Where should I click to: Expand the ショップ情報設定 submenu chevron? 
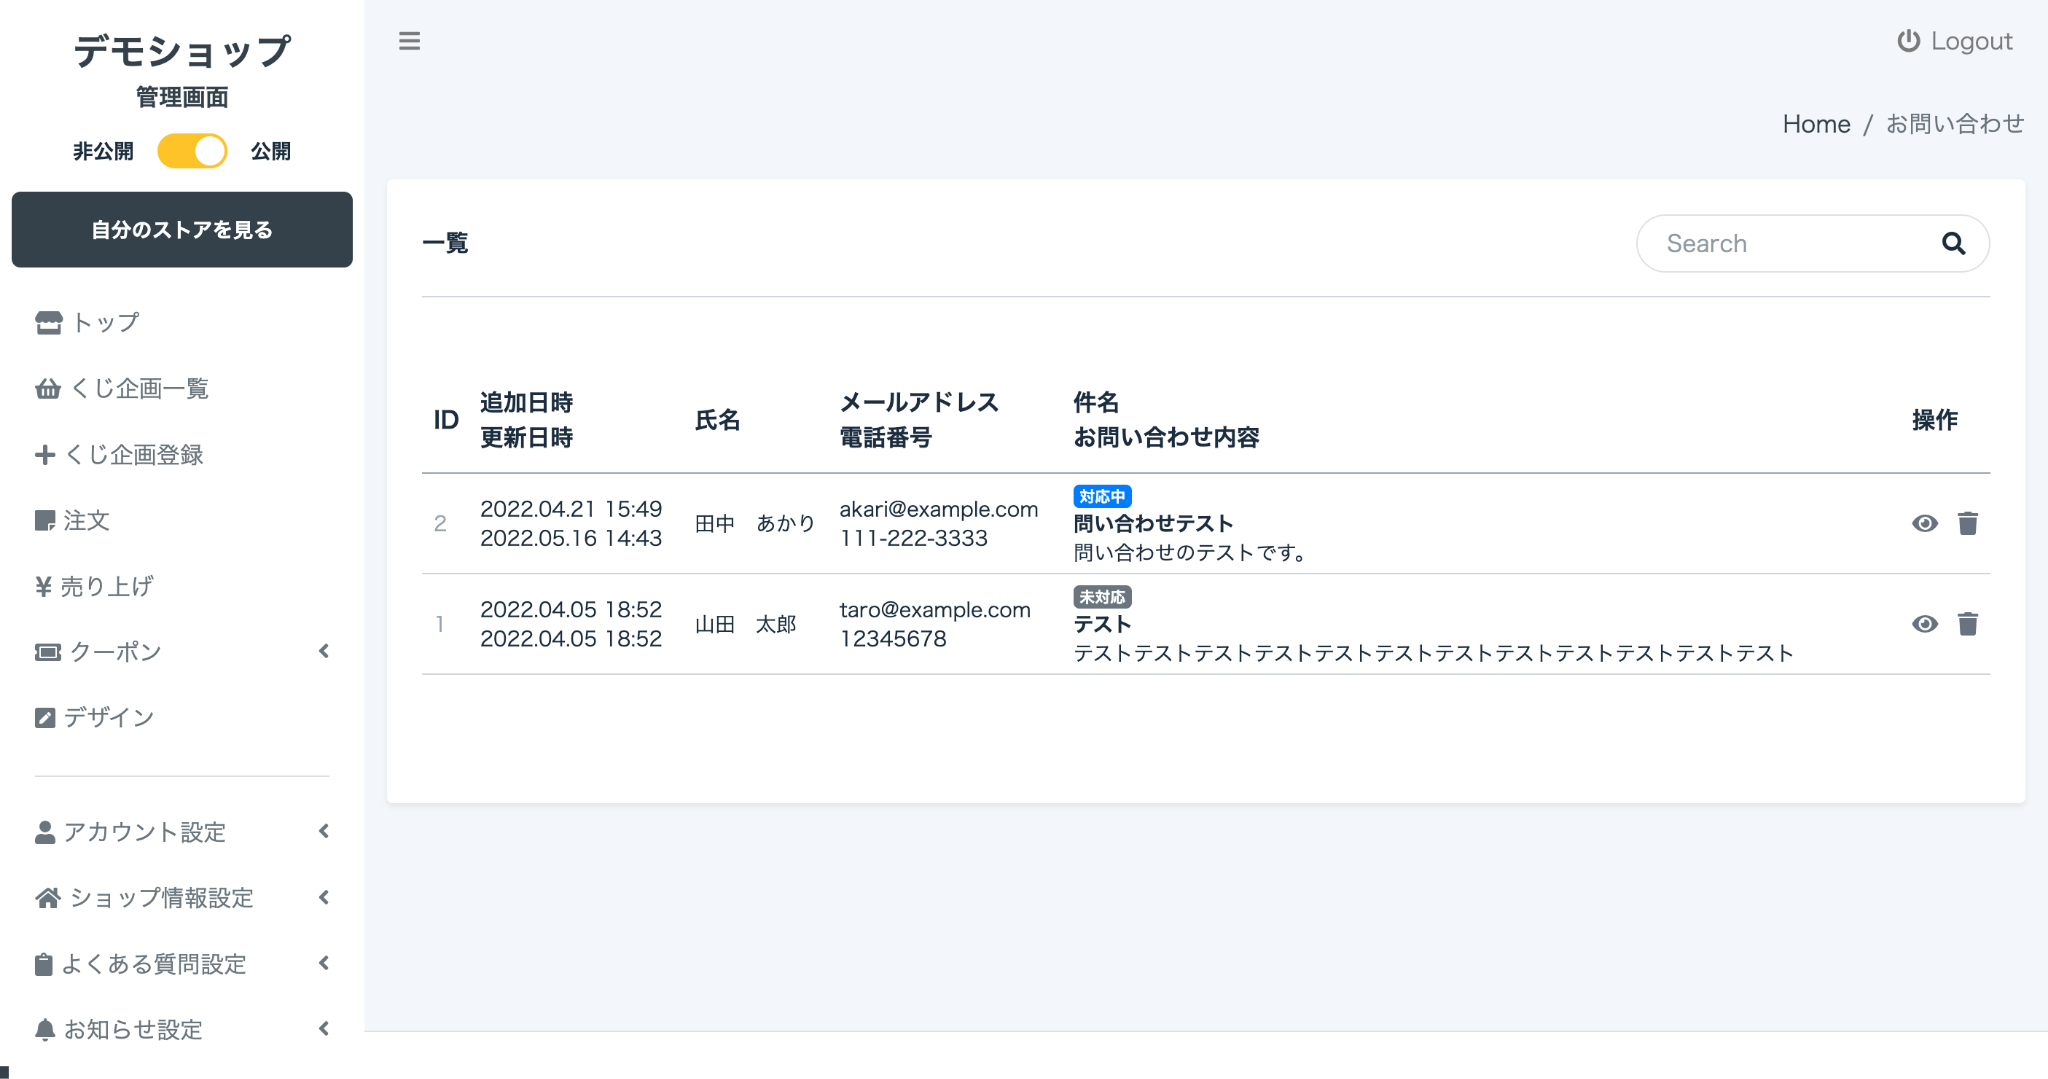(324, 897)
